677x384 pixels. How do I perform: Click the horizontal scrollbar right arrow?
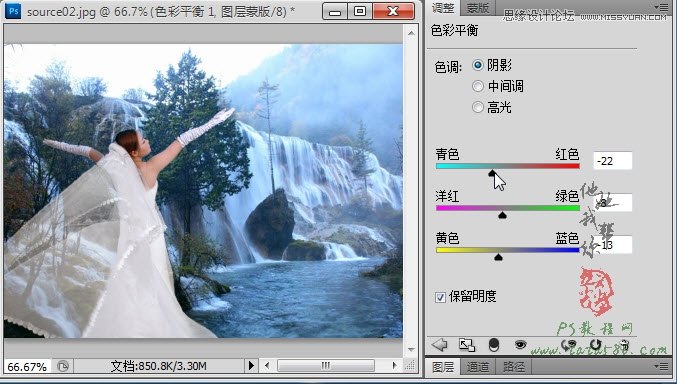[x=394, y=366]
